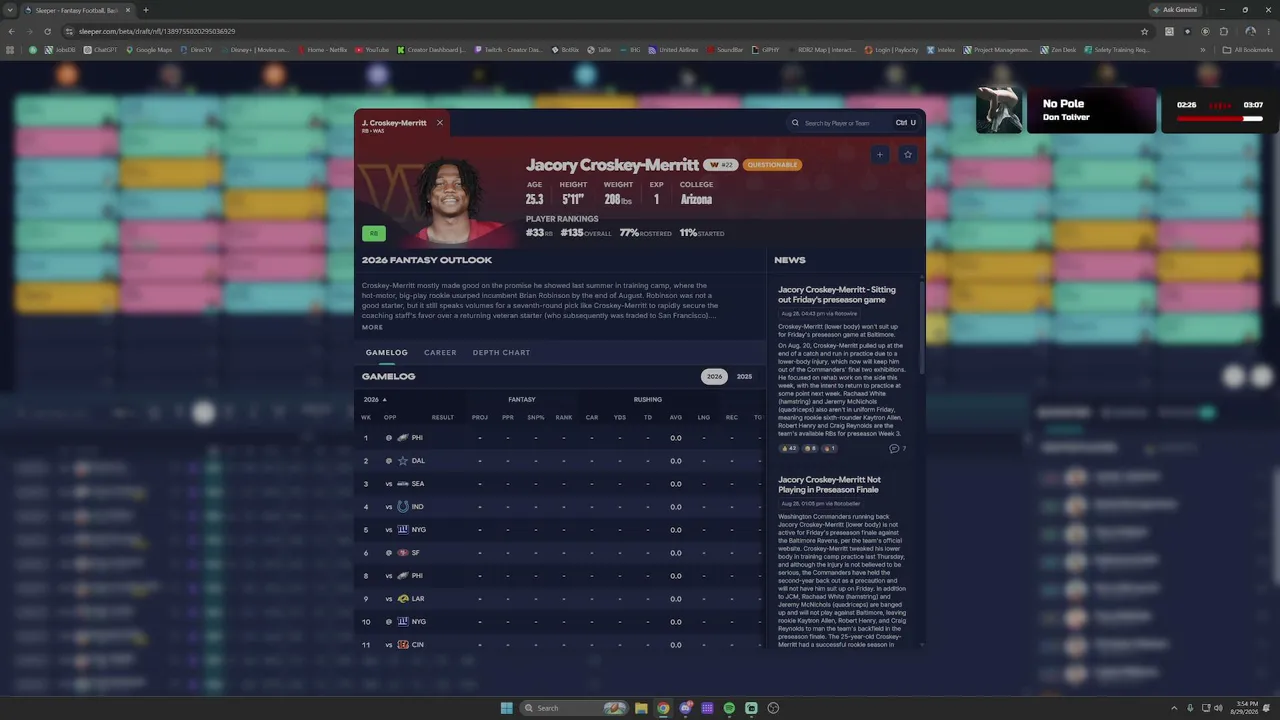This screenshot has height=720, width=1280.
Task: Click the 'No Pole' song title
Action: [x=1063, y=104]
